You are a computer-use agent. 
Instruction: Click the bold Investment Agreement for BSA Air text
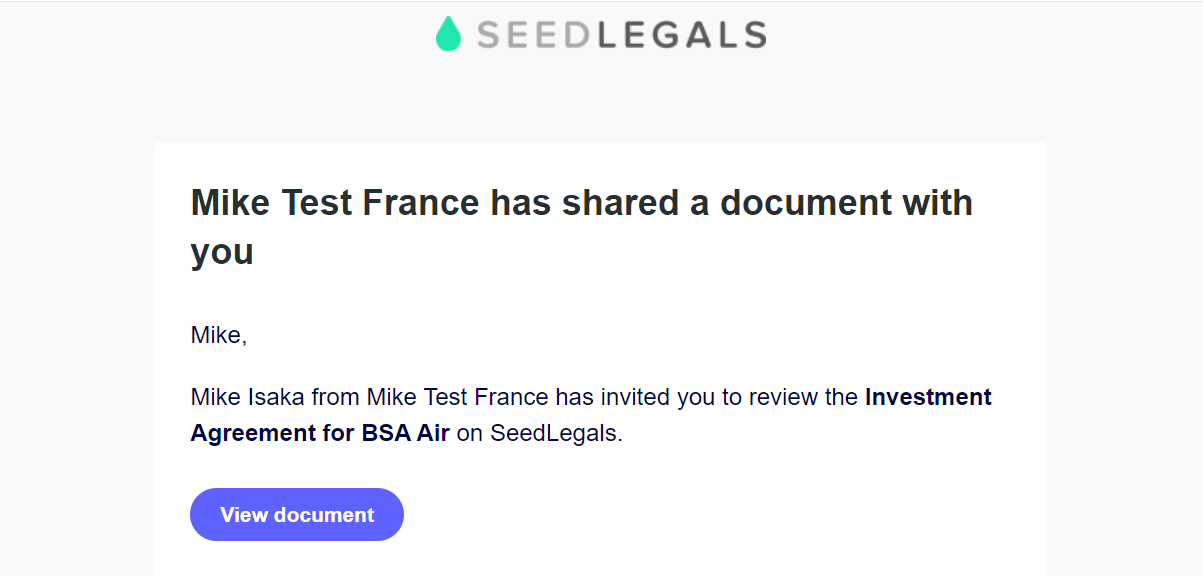[591, 415]
